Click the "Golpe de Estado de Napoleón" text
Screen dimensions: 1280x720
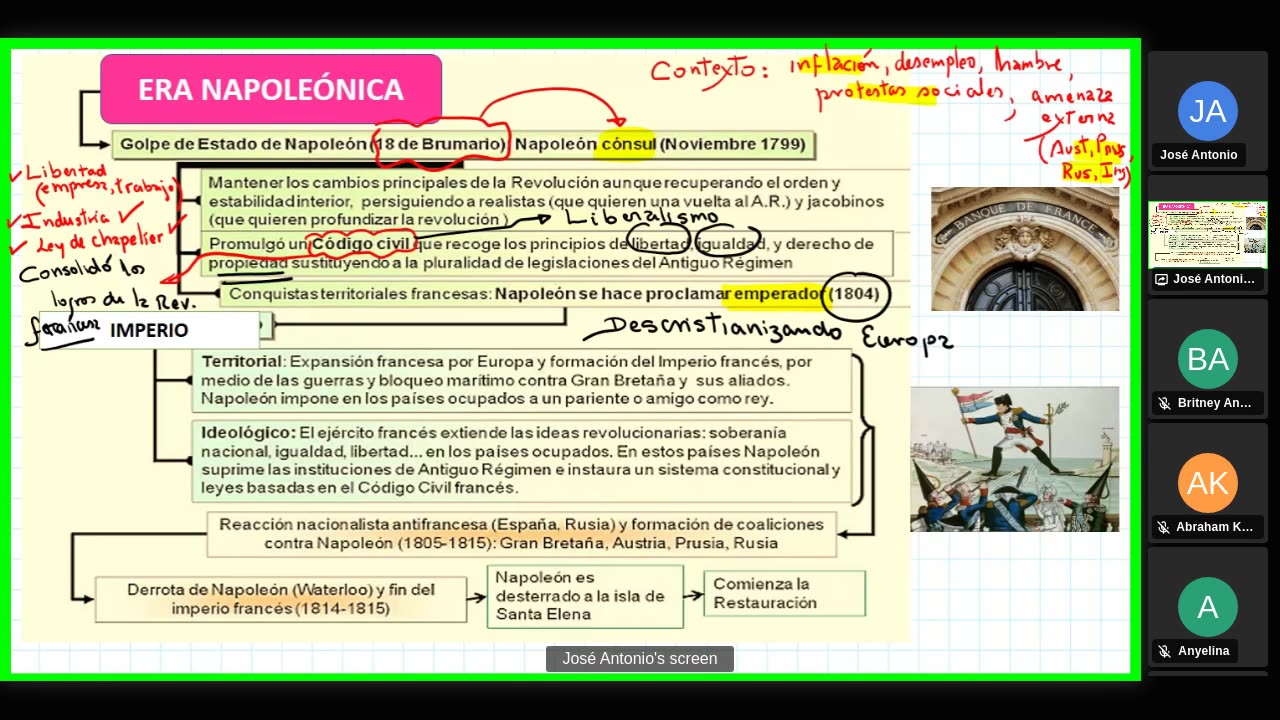click(x=243, y=144)
